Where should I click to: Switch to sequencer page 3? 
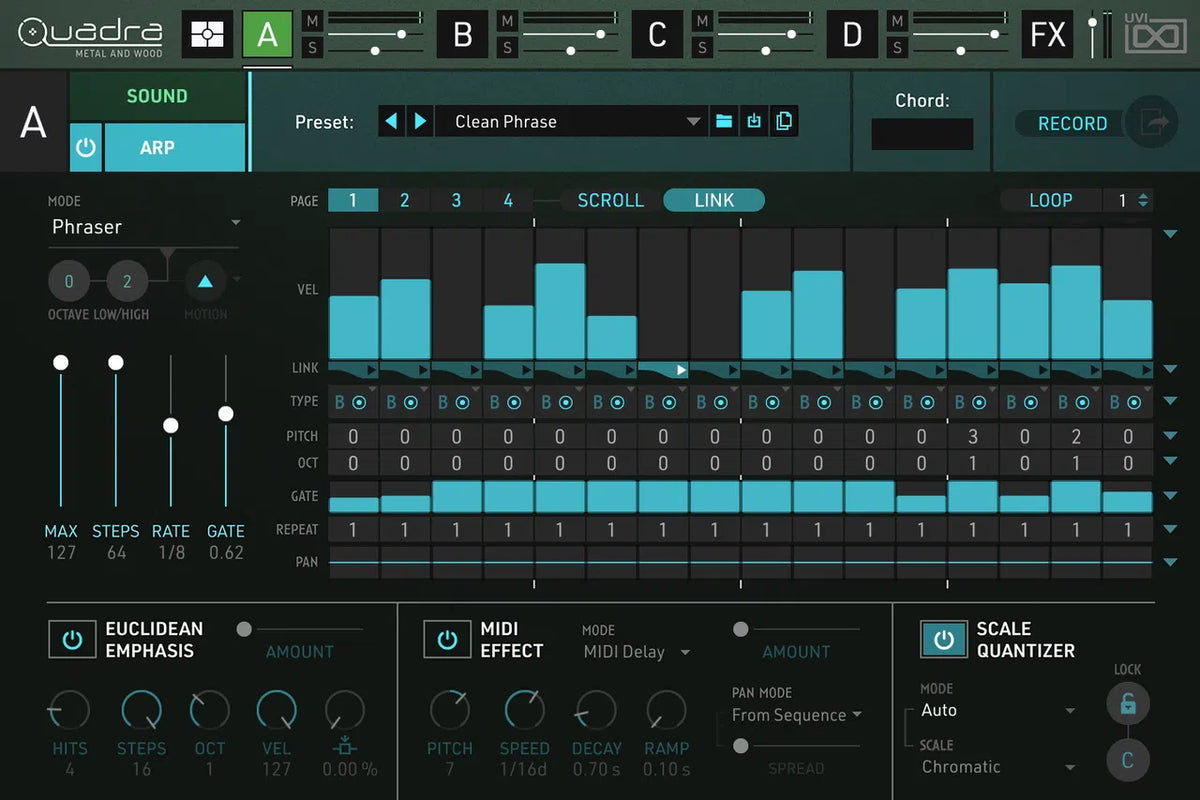click(x=456, y=200)
